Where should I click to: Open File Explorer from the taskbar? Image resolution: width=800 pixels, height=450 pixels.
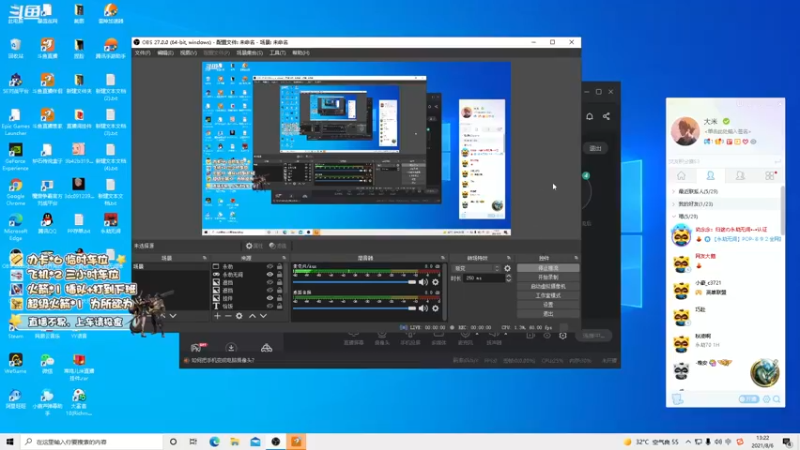point(235,442)
